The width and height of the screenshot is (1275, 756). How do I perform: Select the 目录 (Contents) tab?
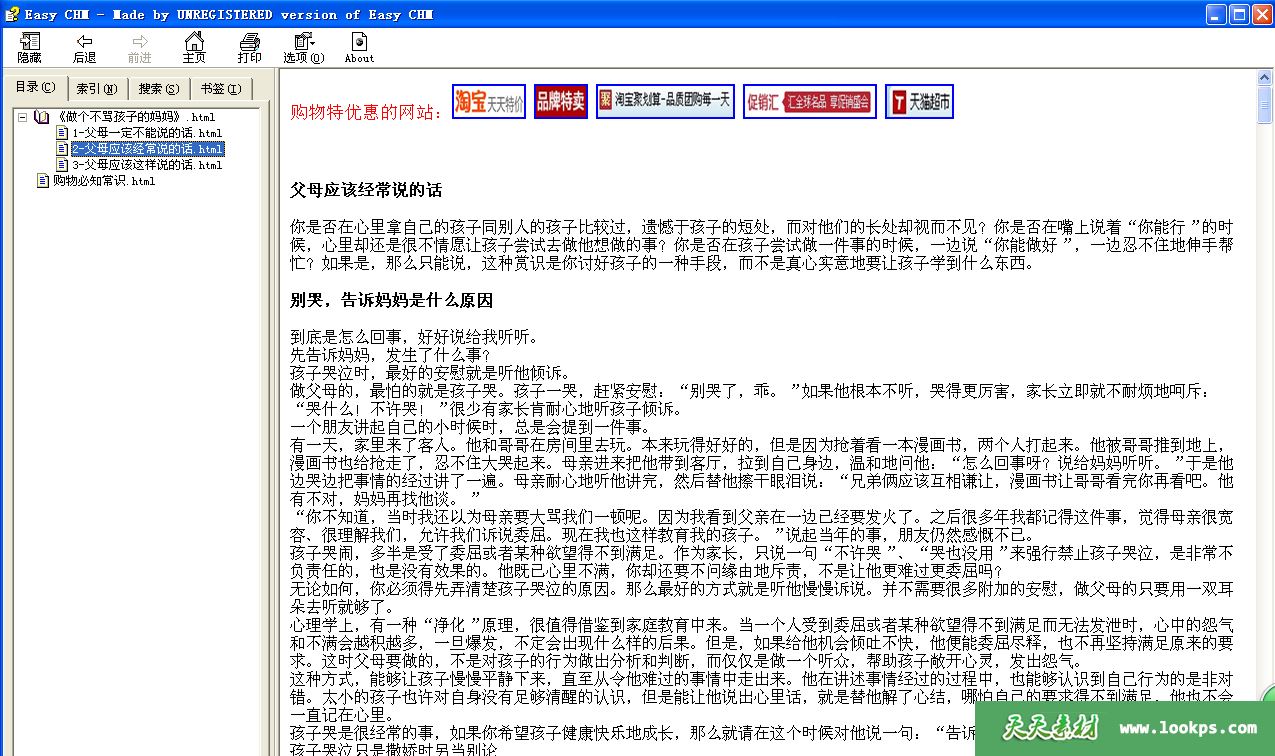(35, 88)
